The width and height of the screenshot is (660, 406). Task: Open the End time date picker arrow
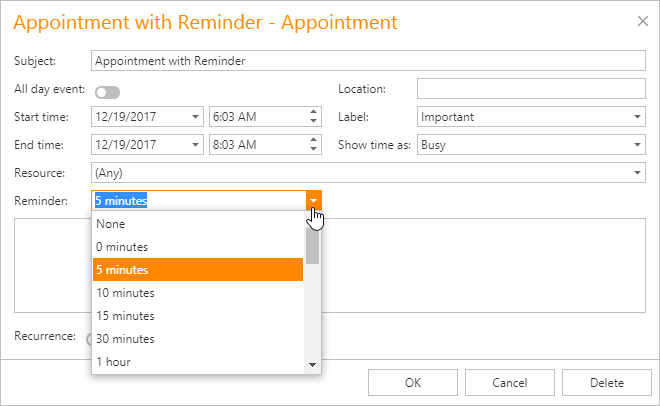[x=195, y=145]
